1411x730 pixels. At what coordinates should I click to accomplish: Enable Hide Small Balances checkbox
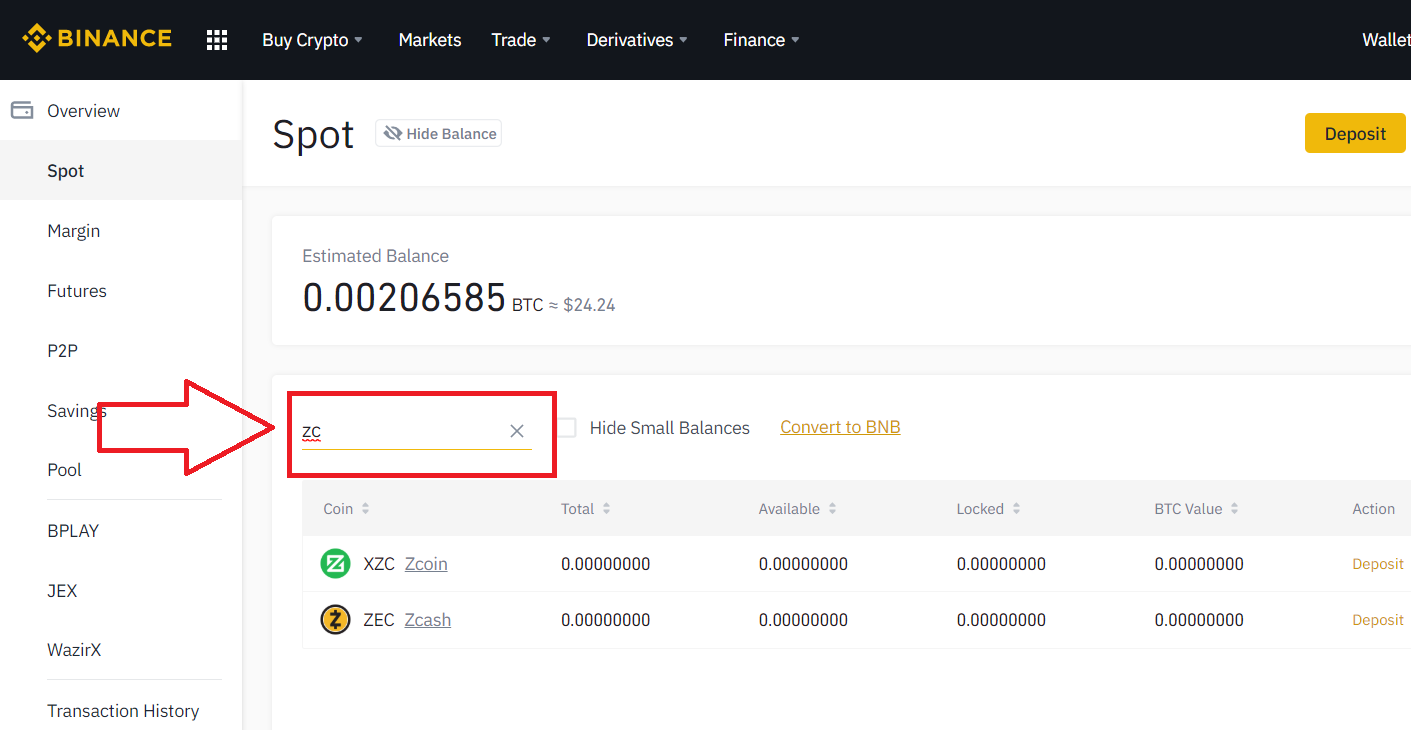pyautogui.click(x=567, y=428)
